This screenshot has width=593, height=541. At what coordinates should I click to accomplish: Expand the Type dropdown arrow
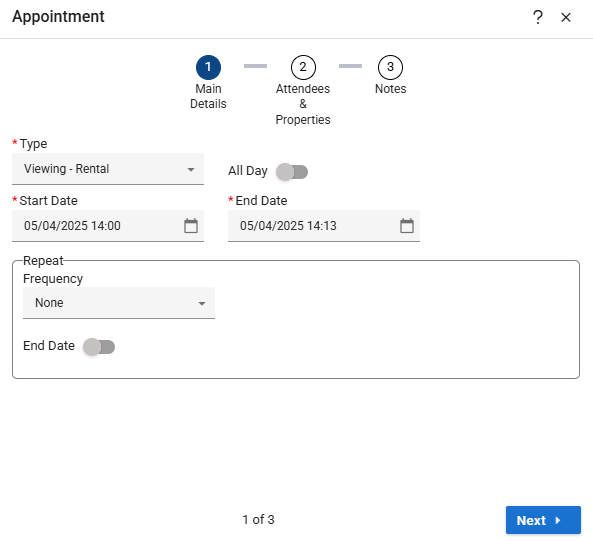[x=191, y=169]
